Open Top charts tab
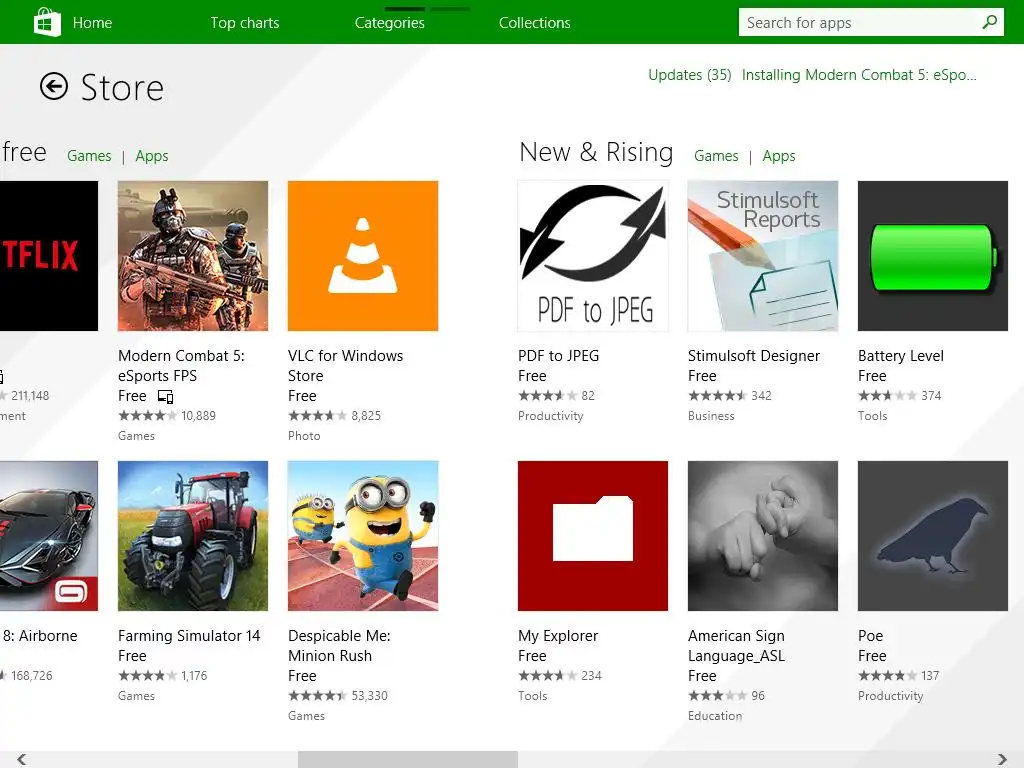 [245, 23]
